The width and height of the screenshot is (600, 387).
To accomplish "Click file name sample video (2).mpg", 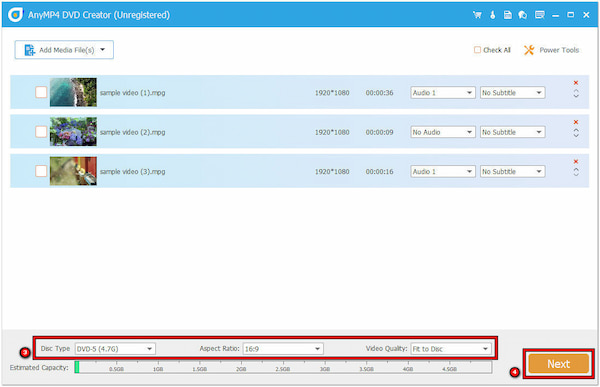I will coord(132,132).
